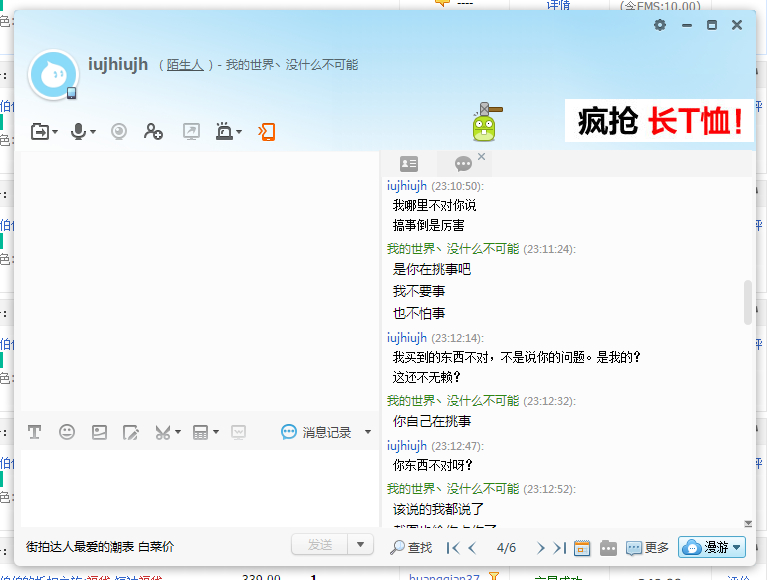Click the scissors screenshot tool

click(163, 432)
